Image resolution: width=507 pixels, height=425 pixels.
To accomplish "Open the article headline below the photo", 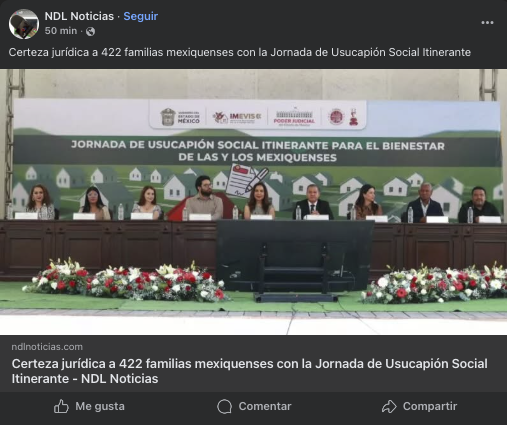I will pyautogui.click(x=250, y=371).
